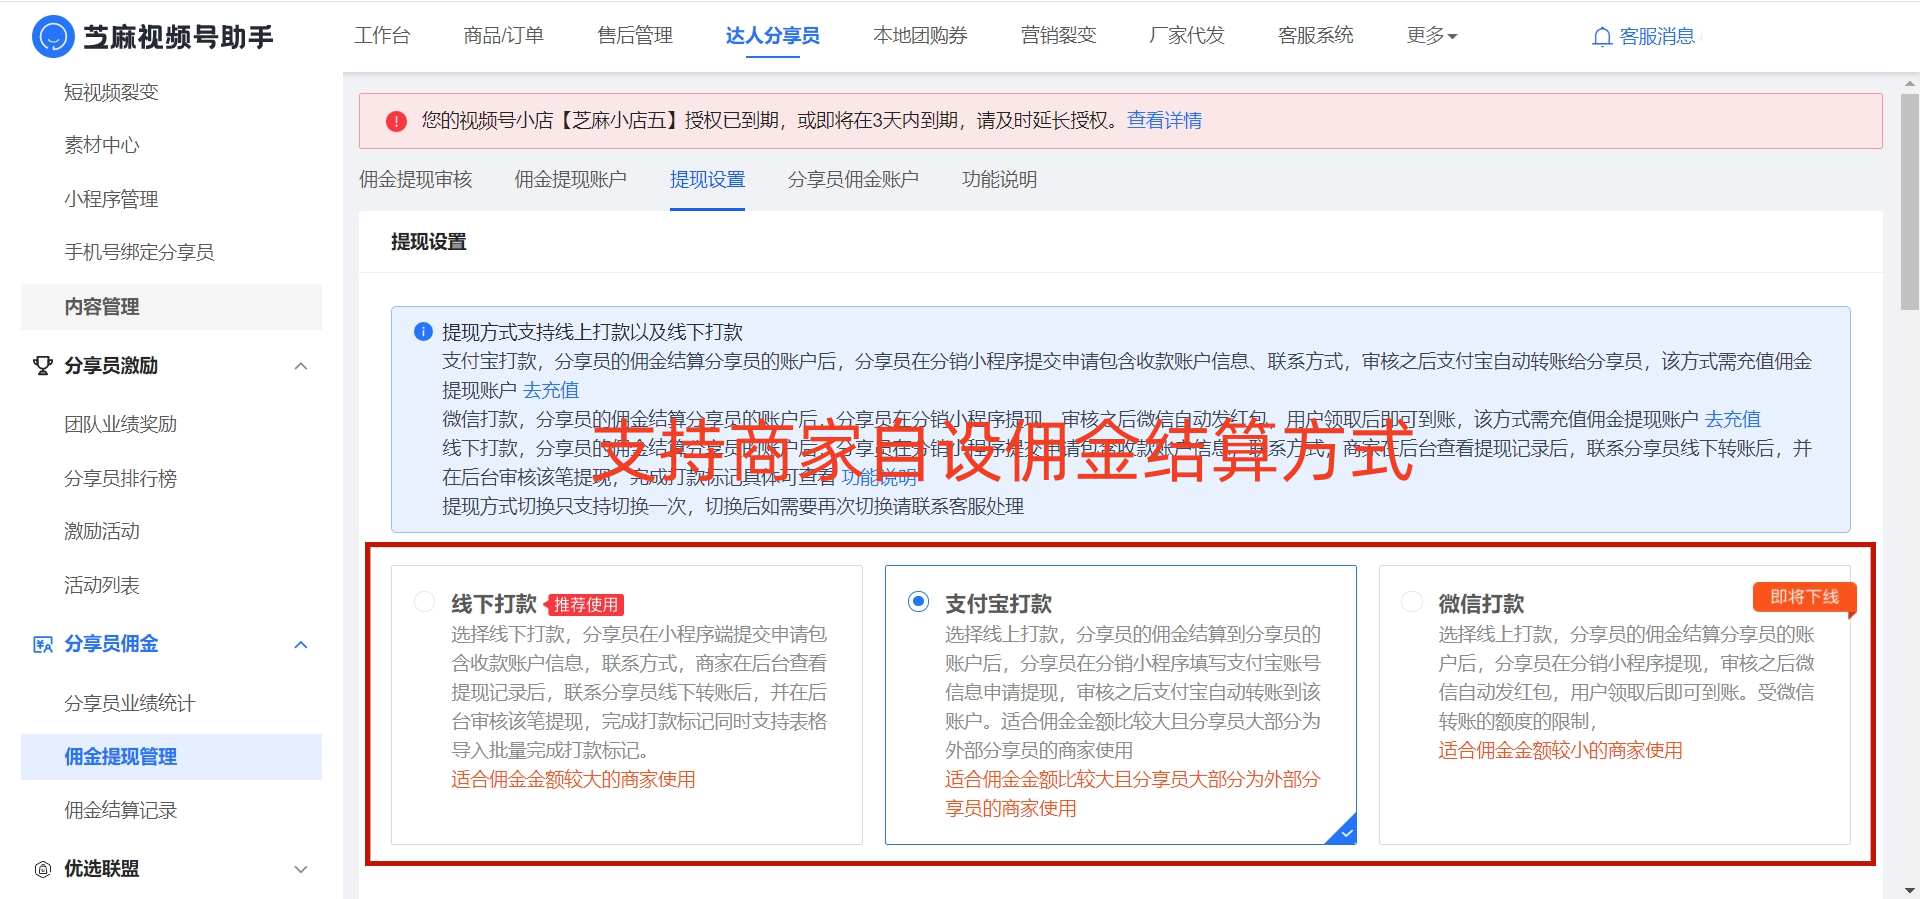Collapse the 分享员佣金 section chevron
1920x899 pixels.
(301, 644)
